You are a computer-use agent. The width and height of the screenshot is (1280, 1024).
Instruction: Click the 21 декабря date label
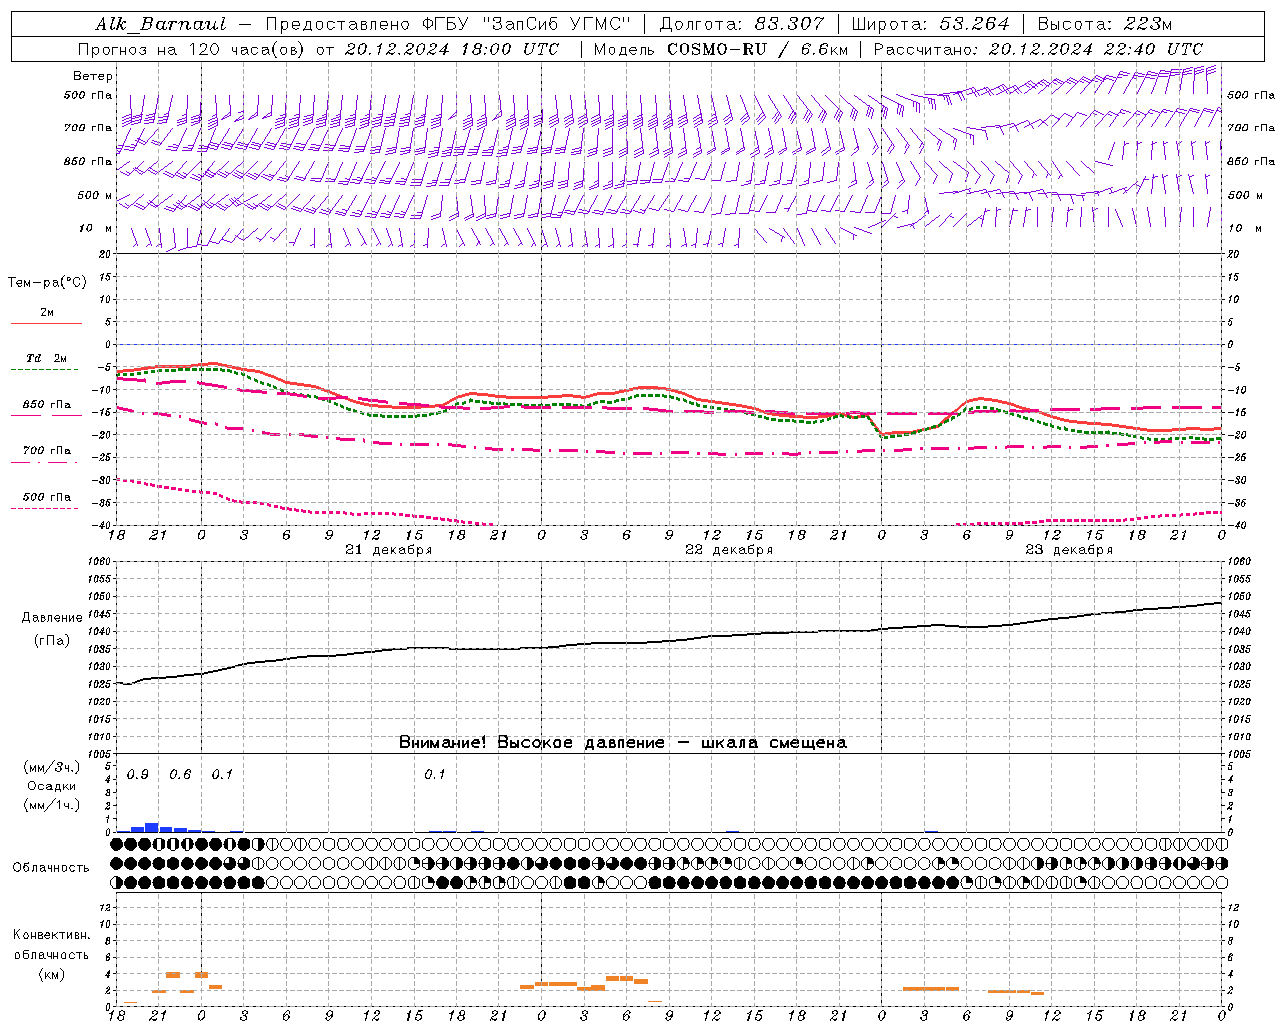389,550
